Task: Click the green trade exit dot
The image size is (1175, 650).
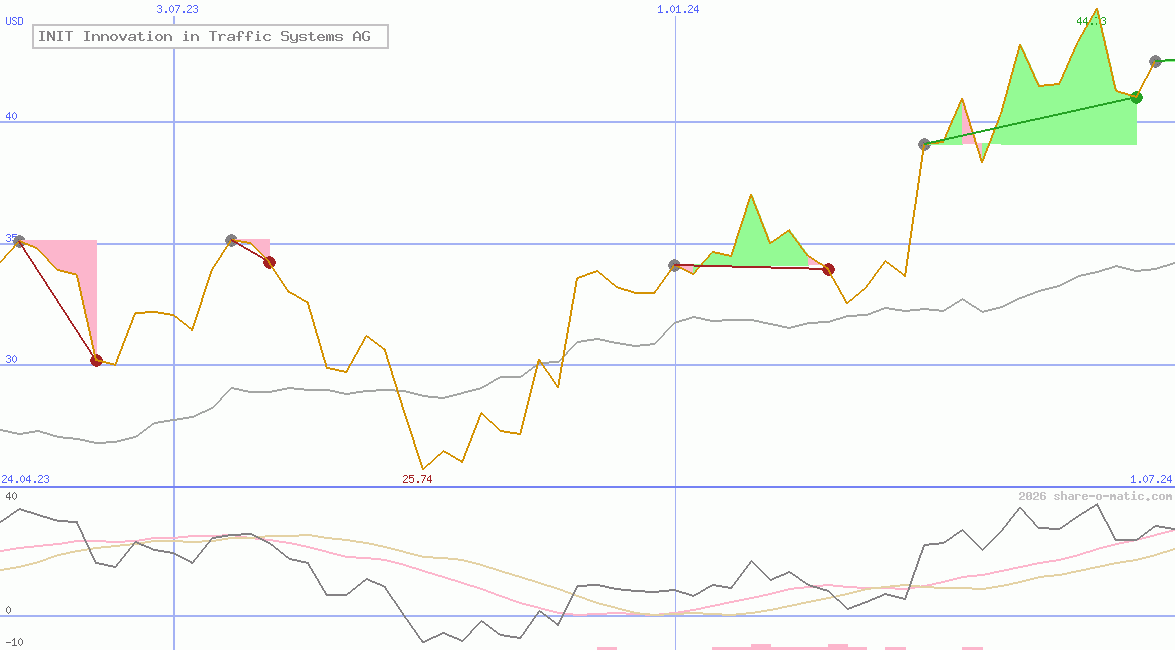Action: coord(1136,97)
